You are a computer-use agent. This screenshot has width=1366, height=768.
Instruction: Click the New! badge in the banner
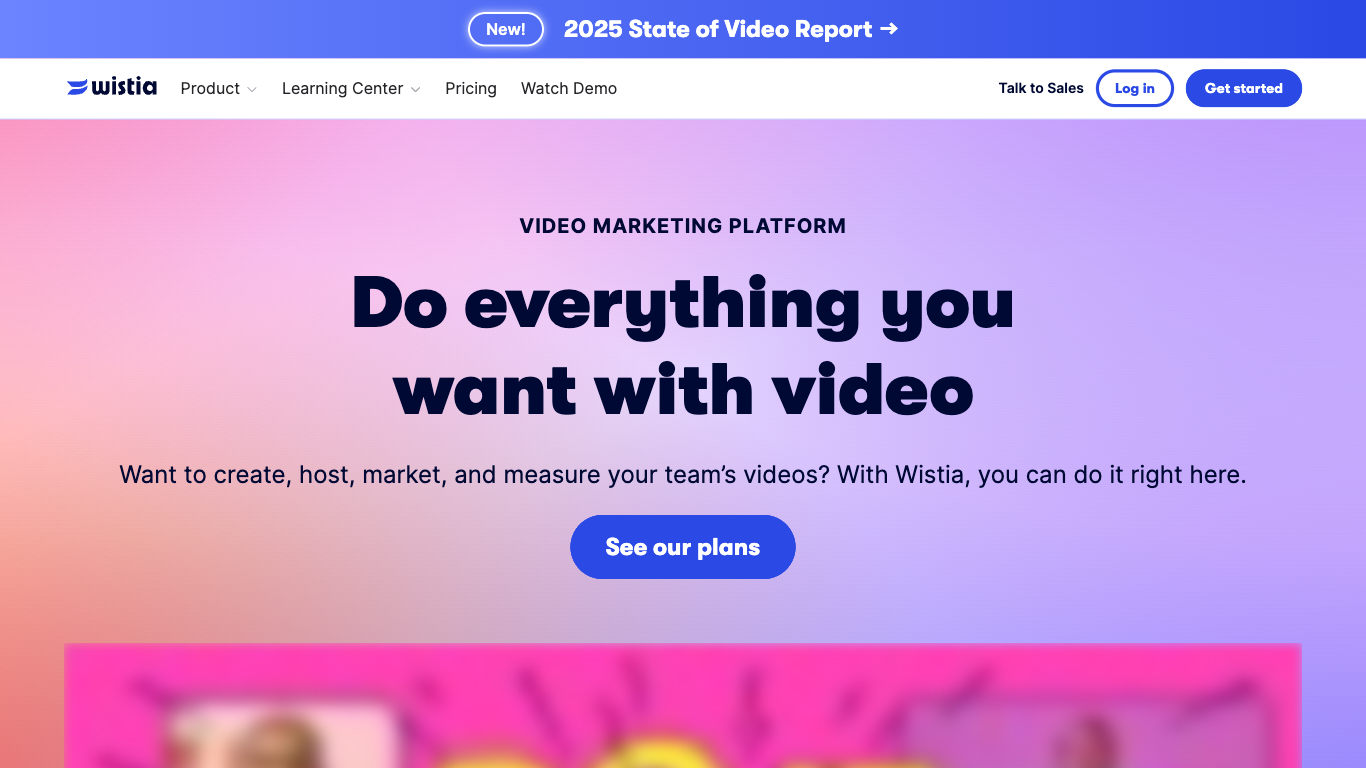click(506, 29)
